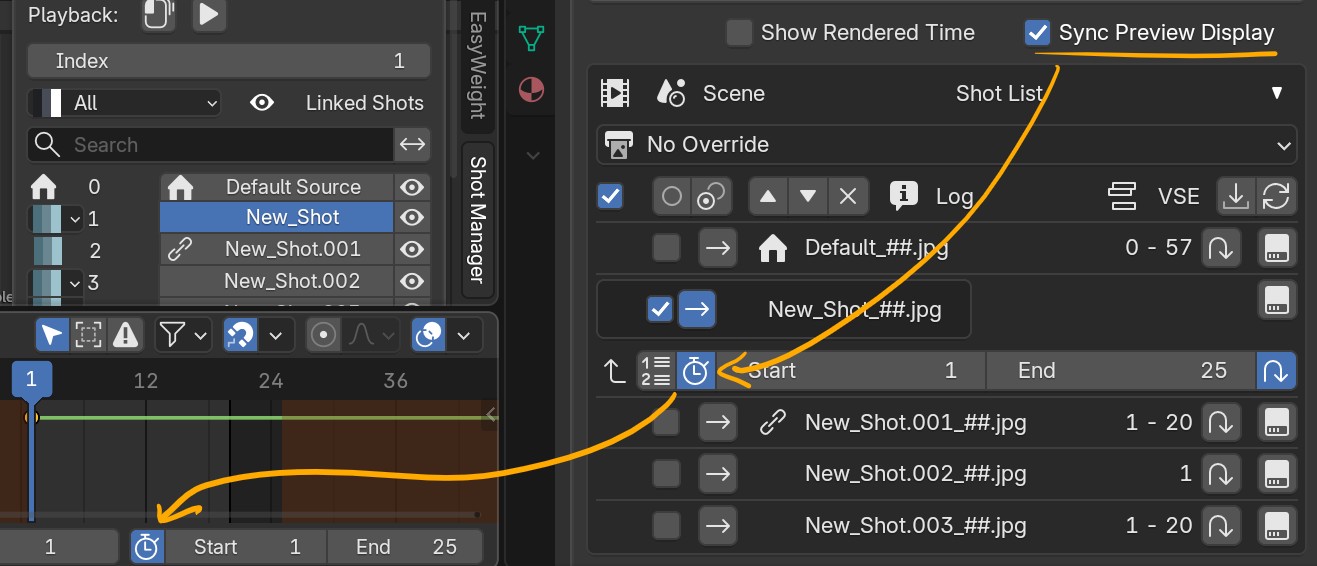Toggle the checked New_Shot_##.jpg checkbox
This screenshot has height=566, width=1317.
[660, 310]
